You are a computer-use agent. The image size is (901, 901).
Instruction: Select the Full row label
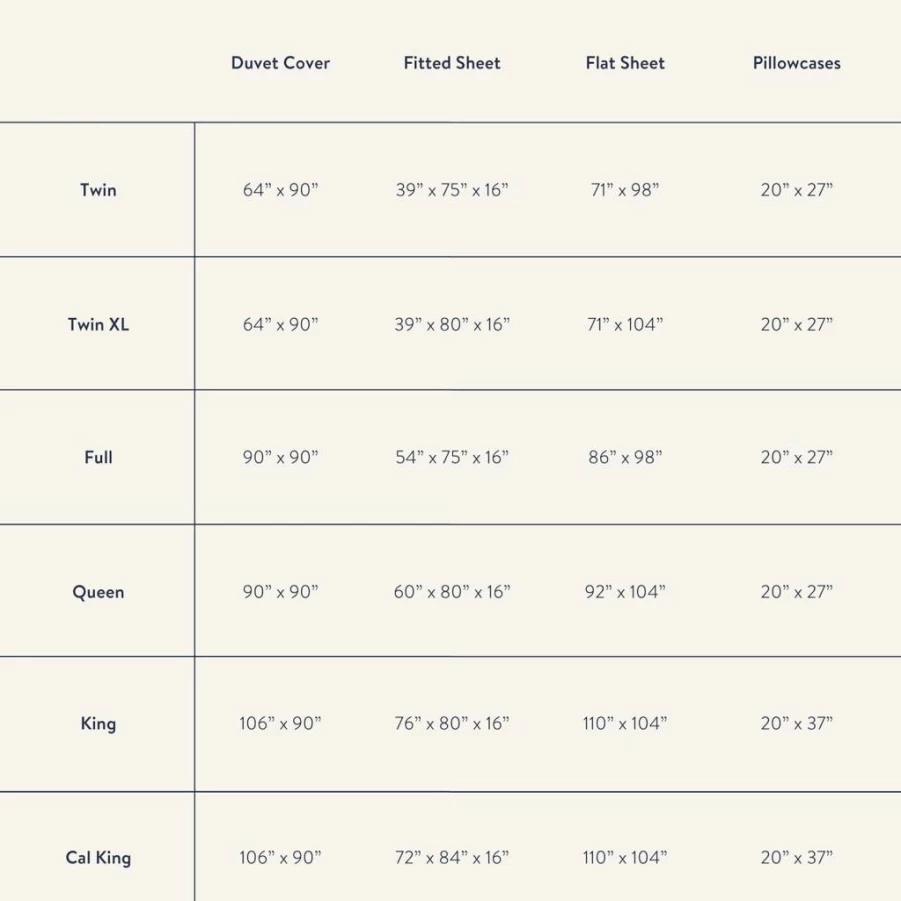pyautogui.click(x=98, y=457)
